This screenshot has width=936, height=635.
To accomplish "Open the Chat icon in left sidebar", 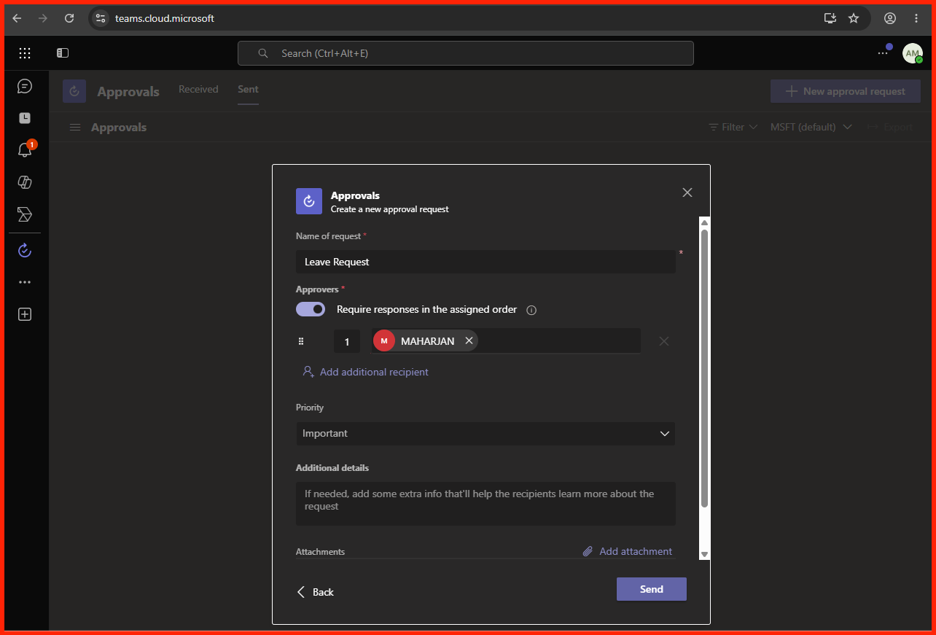I will (24, 87).
